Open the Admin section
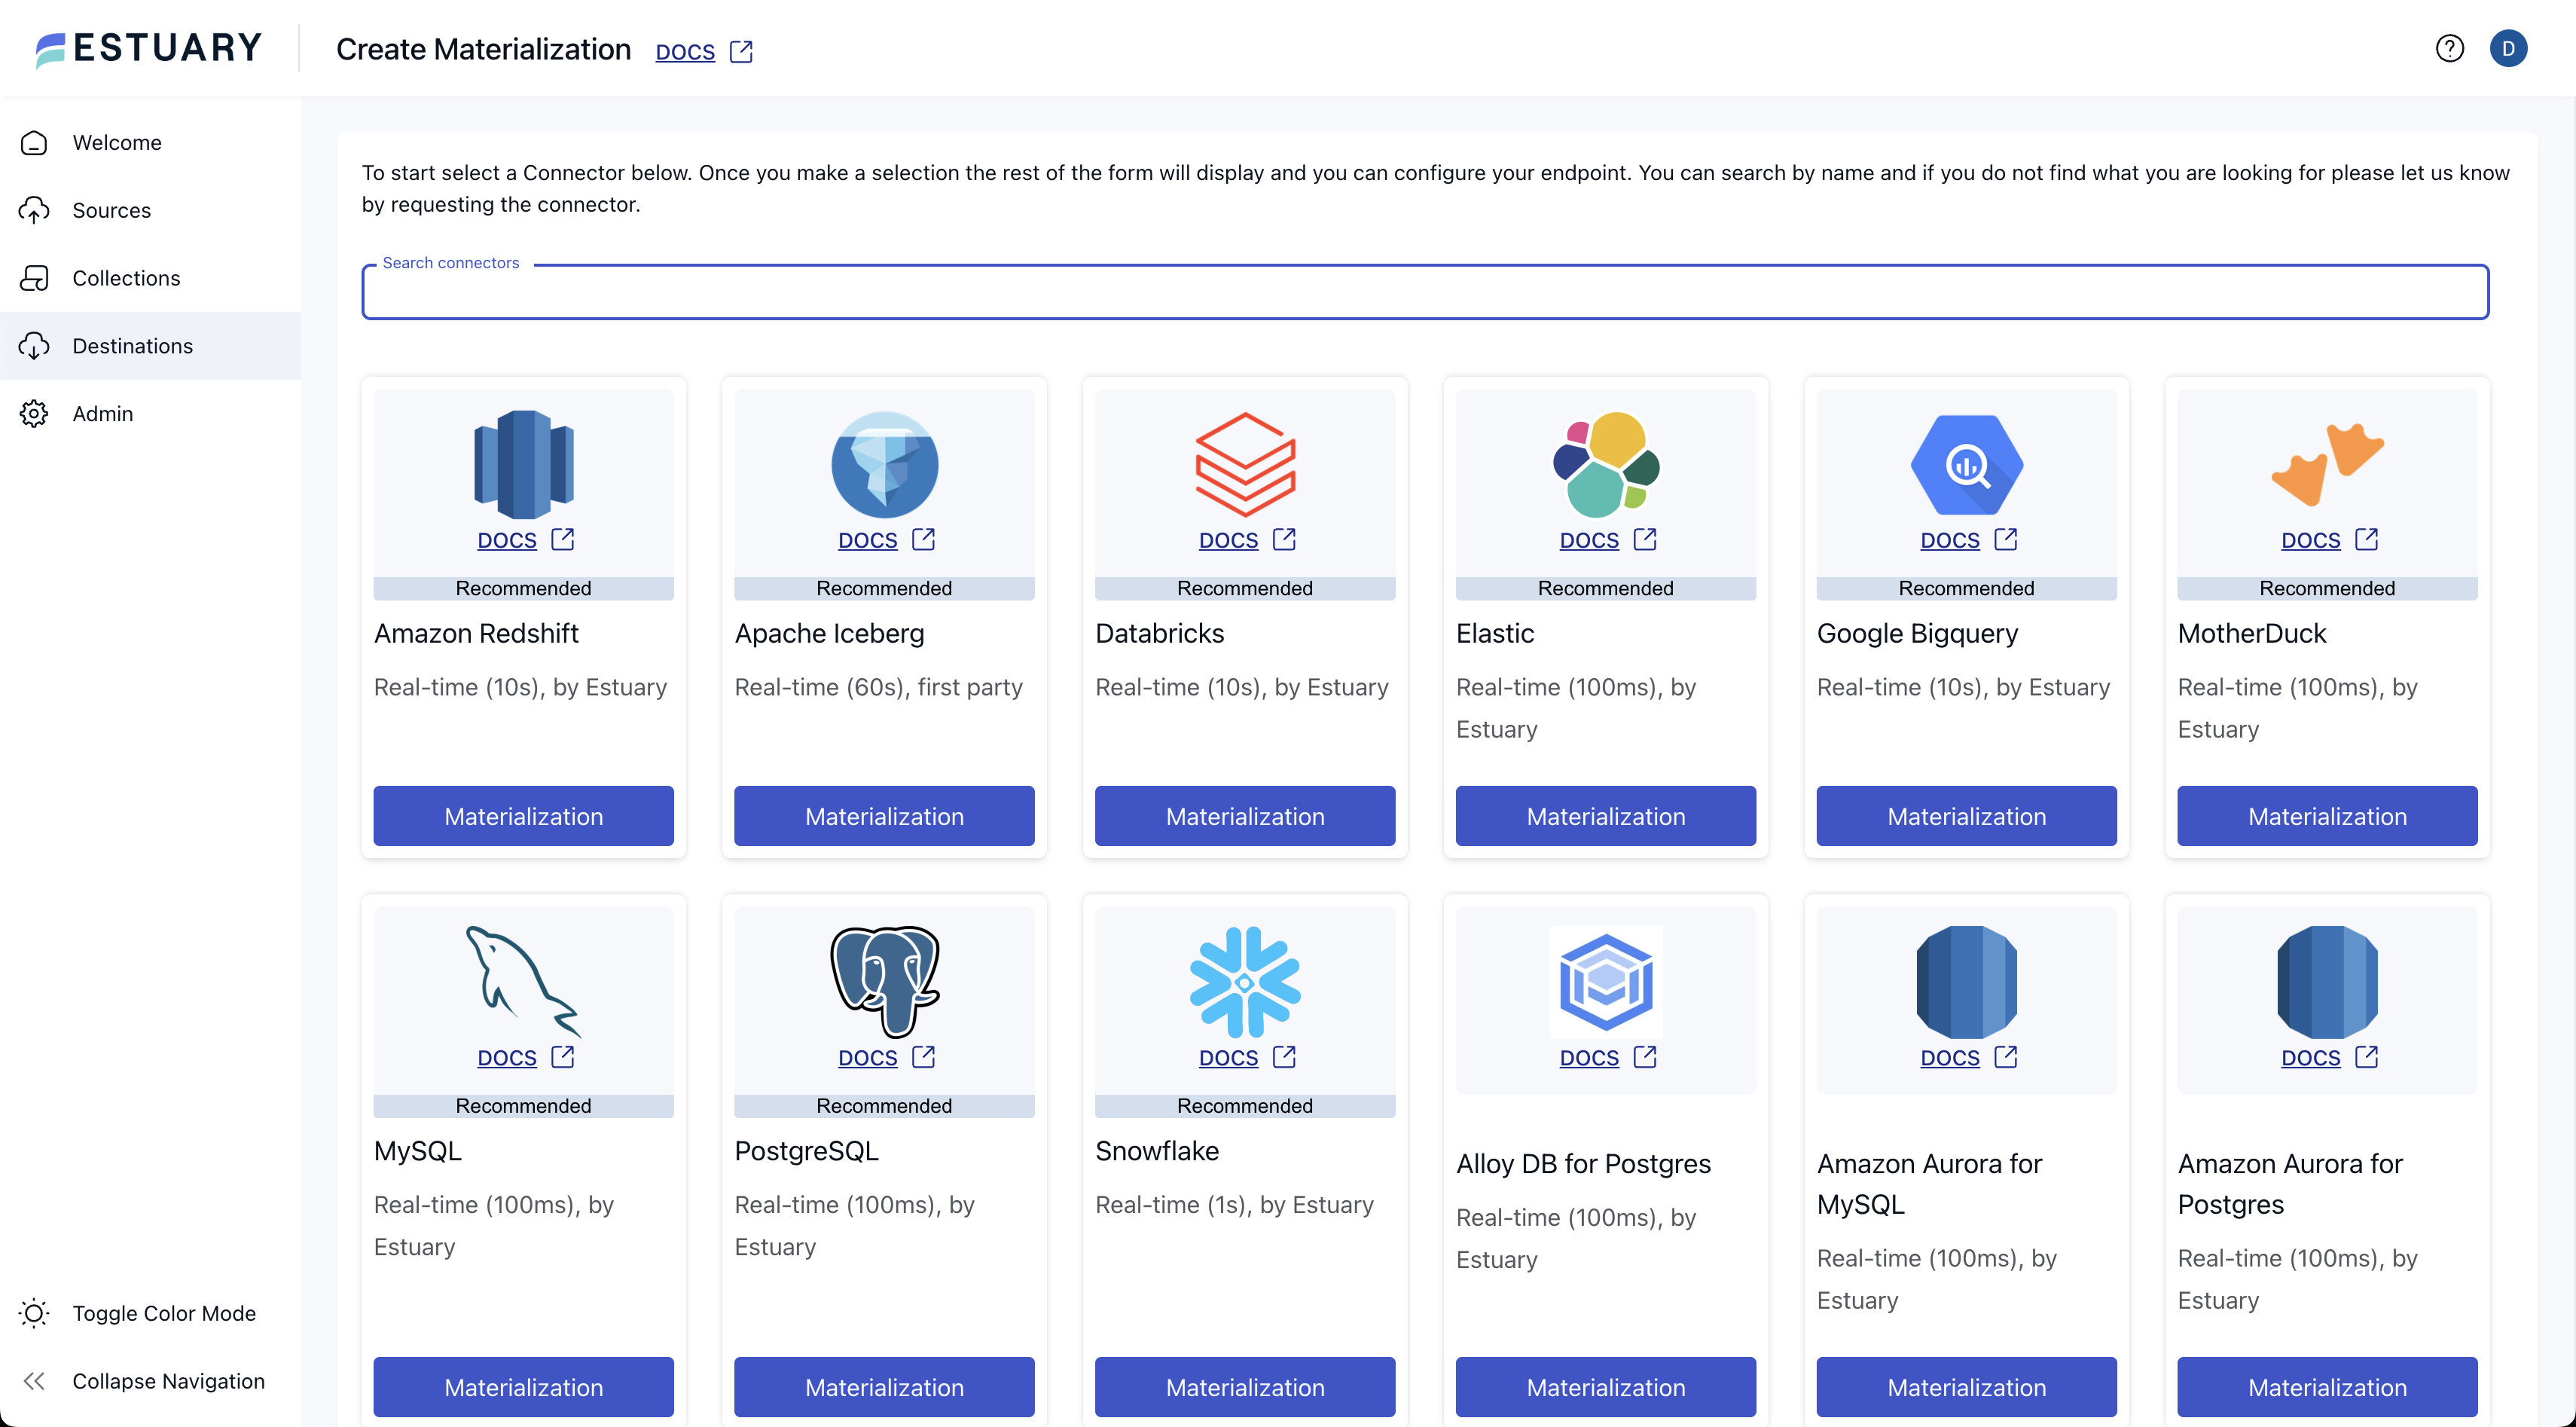2576x1427 pixels. pyautogui.click(x=102, y=413)
